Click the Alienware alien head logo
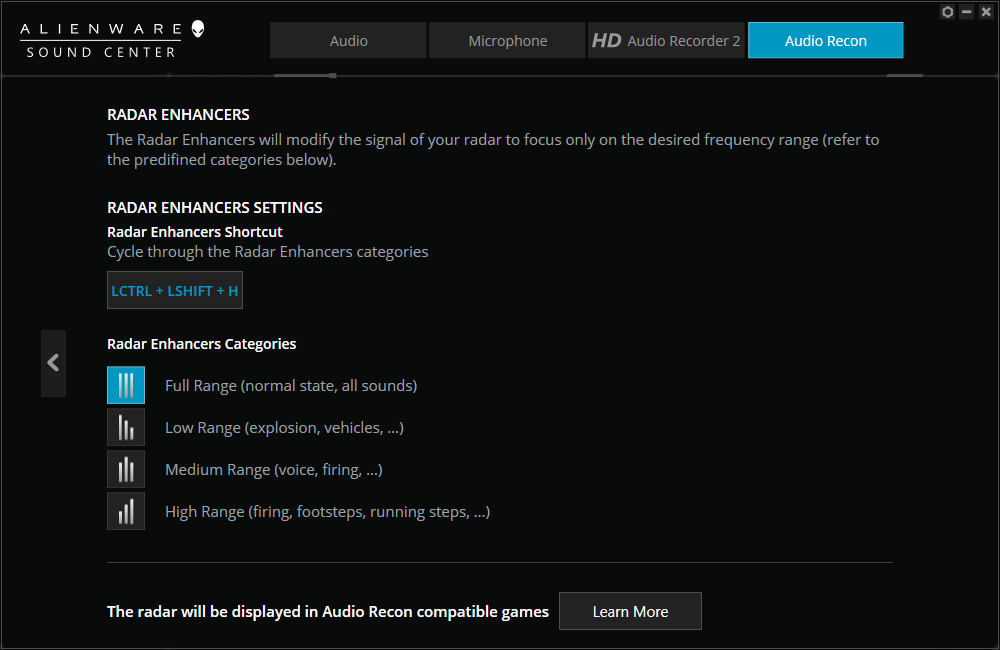The width and height of the screenshot is (1000, 650). (198, 29)
